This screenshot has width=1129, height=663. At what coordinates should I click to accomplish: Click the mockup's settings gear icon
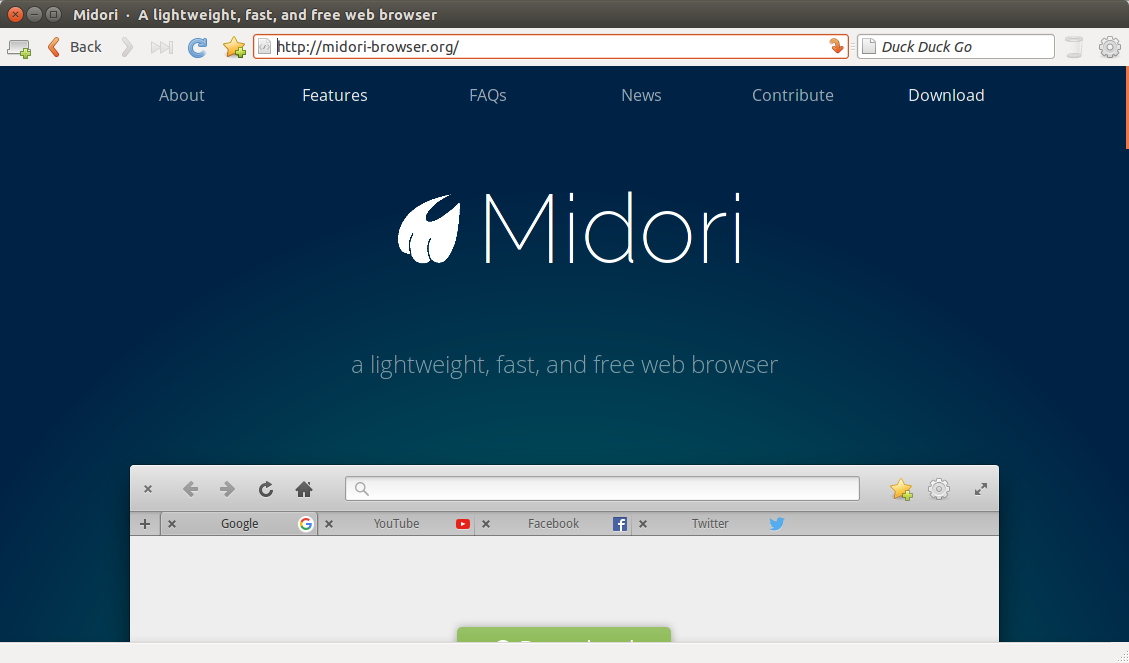point(939,489)
